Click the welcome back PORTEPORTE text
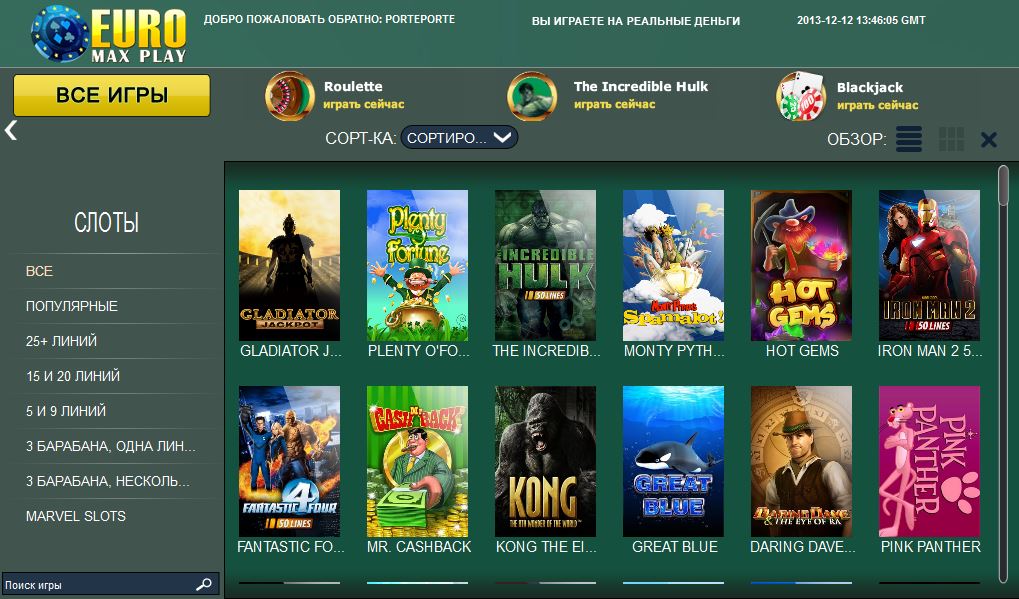Screen dimensions: 1019x599 [329, 19]
